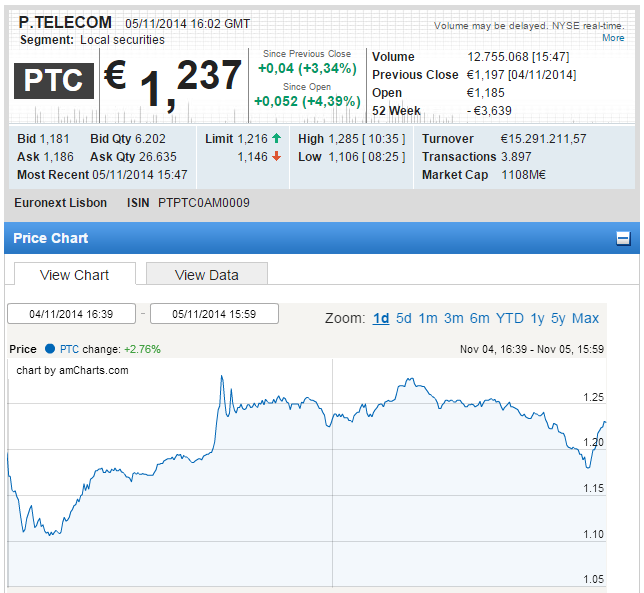This screenshot has width=644, height=593.
Task: Set chart zoom to Max
Action: pyautogui.click(x=586, y=318)
